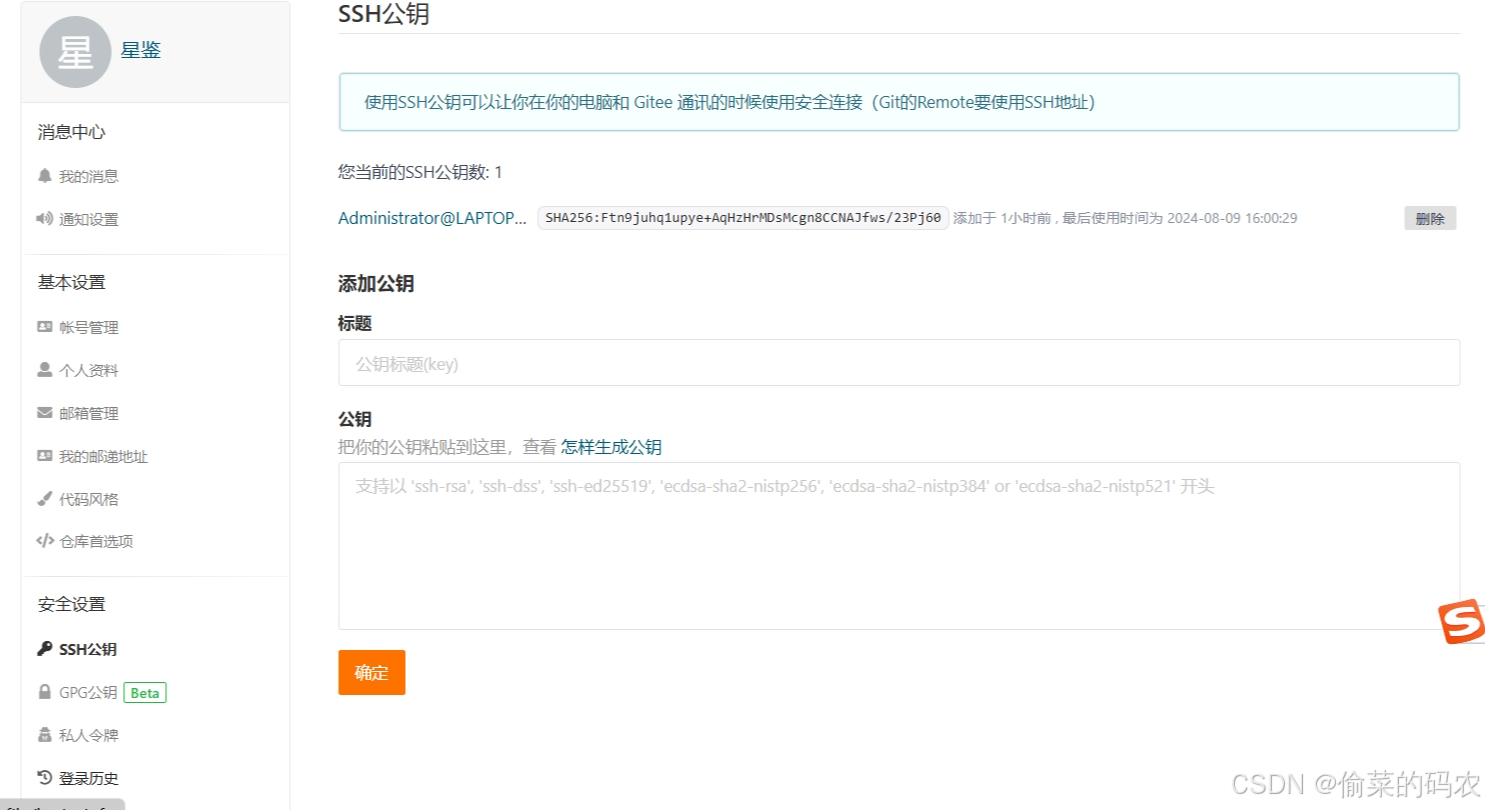This screenshot has height=810, width=1485.
Task: Click the key icon beside SSH公钥
Action: tap(45, 649)
